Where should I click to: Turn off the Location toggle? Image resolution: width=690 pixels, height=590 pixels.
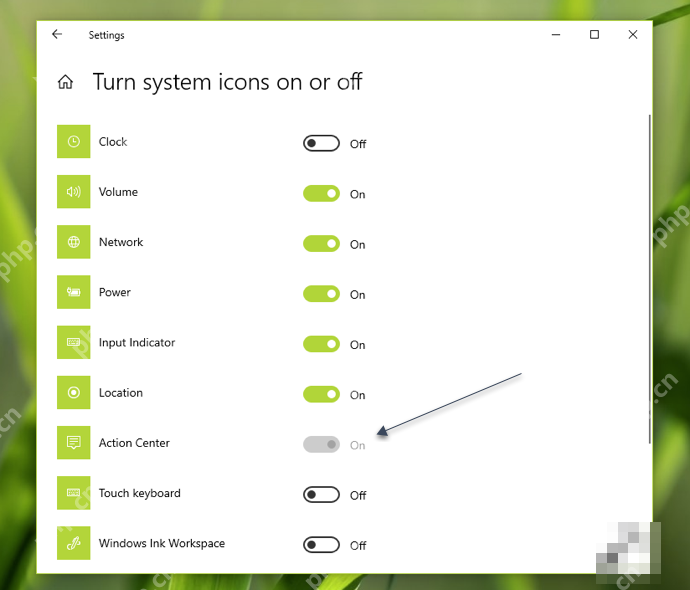tap(321, 394)
